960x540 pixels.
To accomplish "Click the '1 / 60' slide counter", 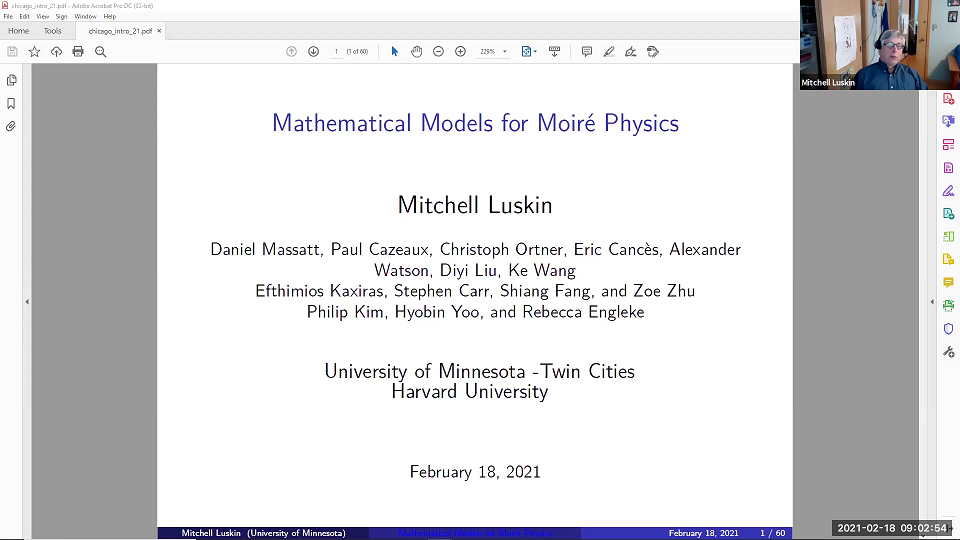I will (x=773, y=533).
